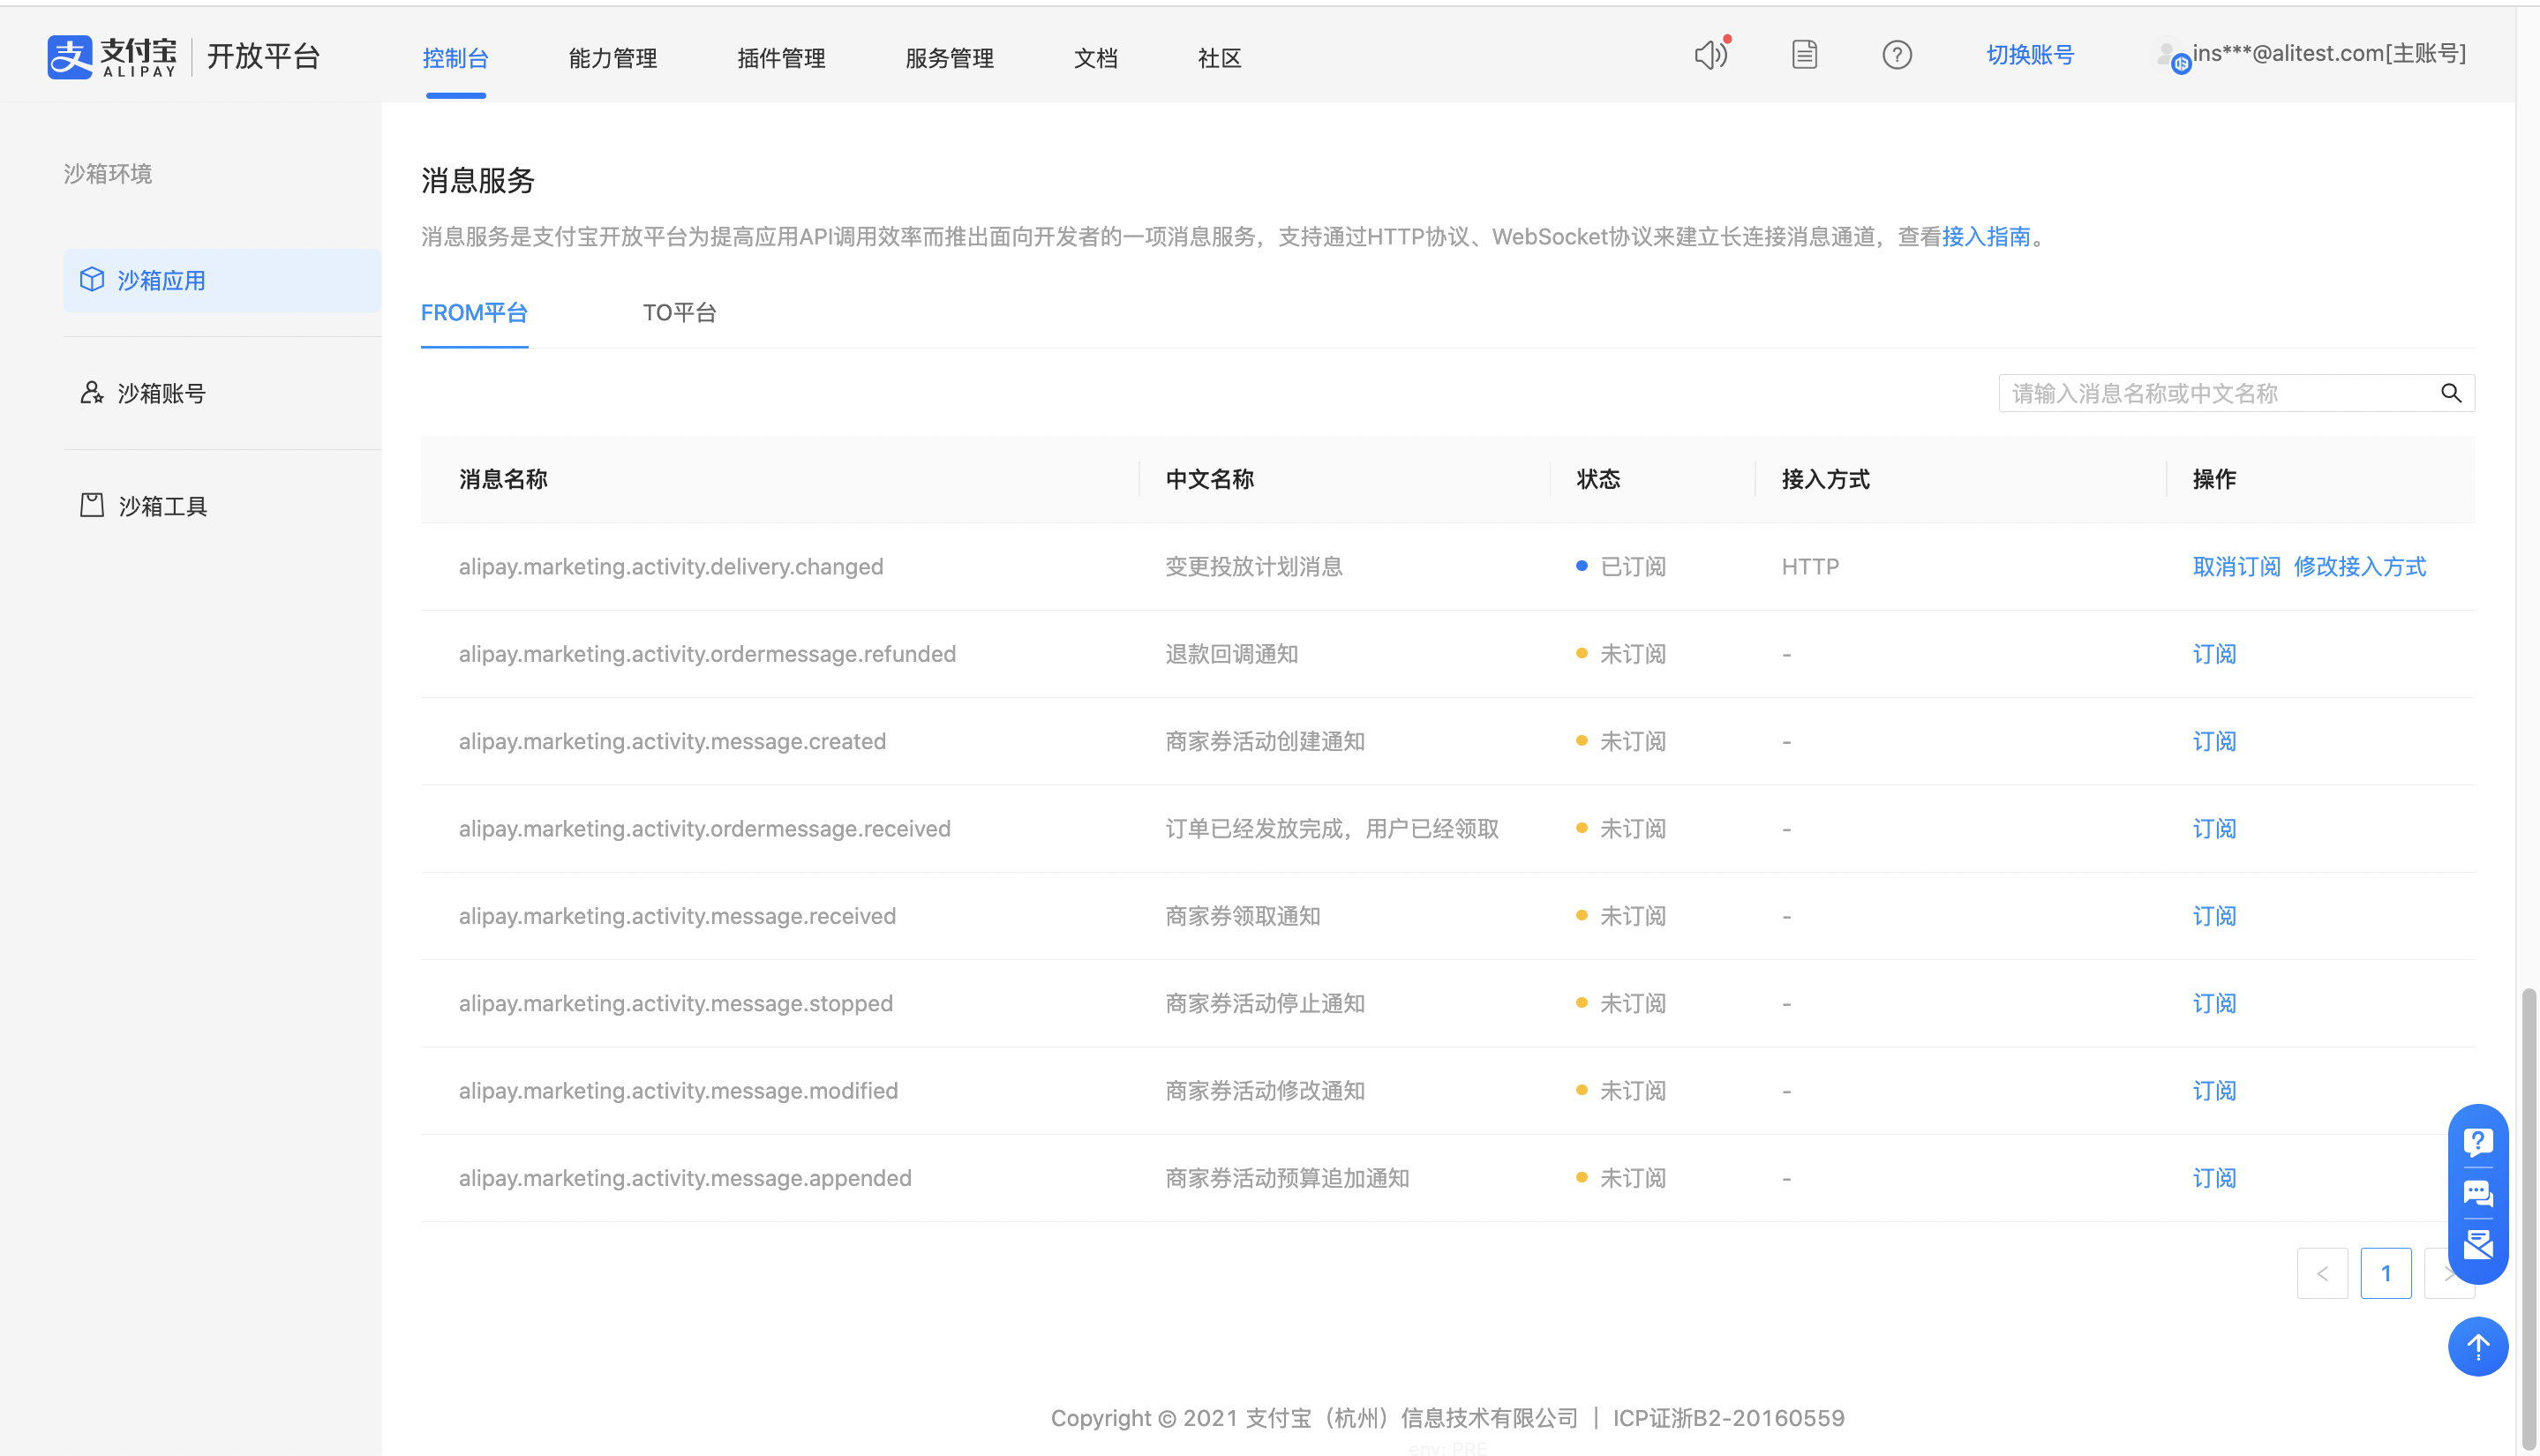This screenshot has width=2540, height=1456.
Task: Click the 接入指南 link
Action: point(1985,237)
